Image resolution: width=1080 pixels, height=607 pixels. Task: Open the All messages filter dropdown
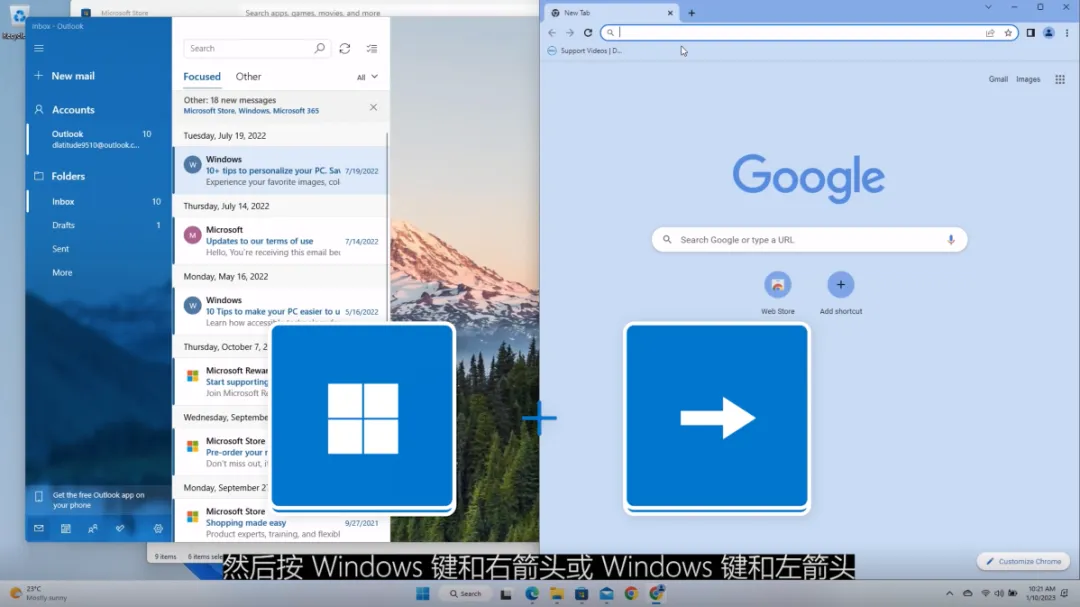pyautogui.click(x=363, y=76)
